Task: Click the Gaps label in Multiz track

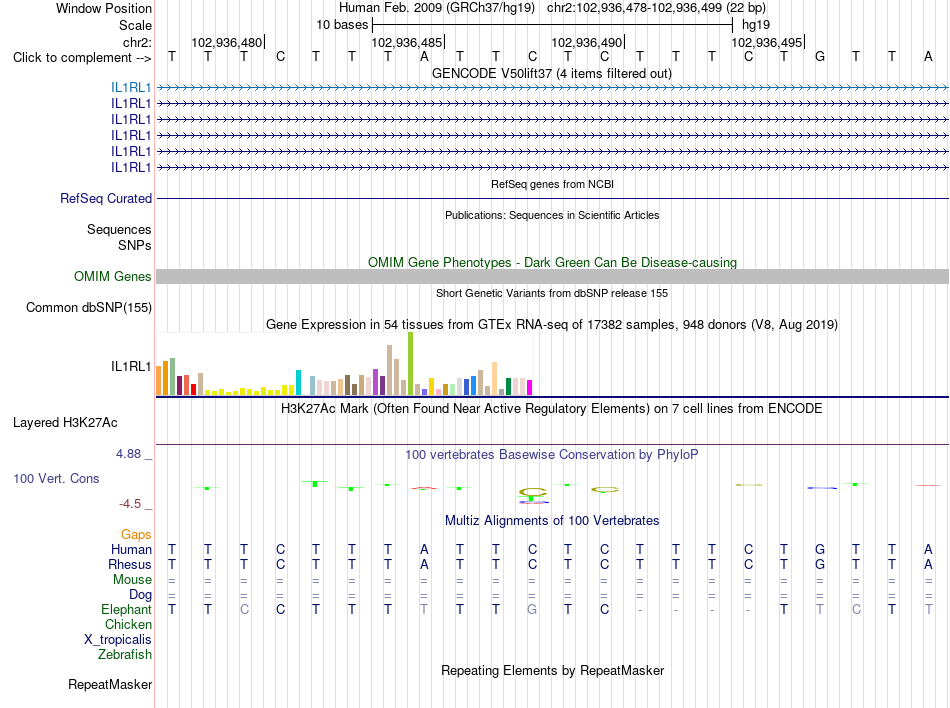Action: (136, 534)
